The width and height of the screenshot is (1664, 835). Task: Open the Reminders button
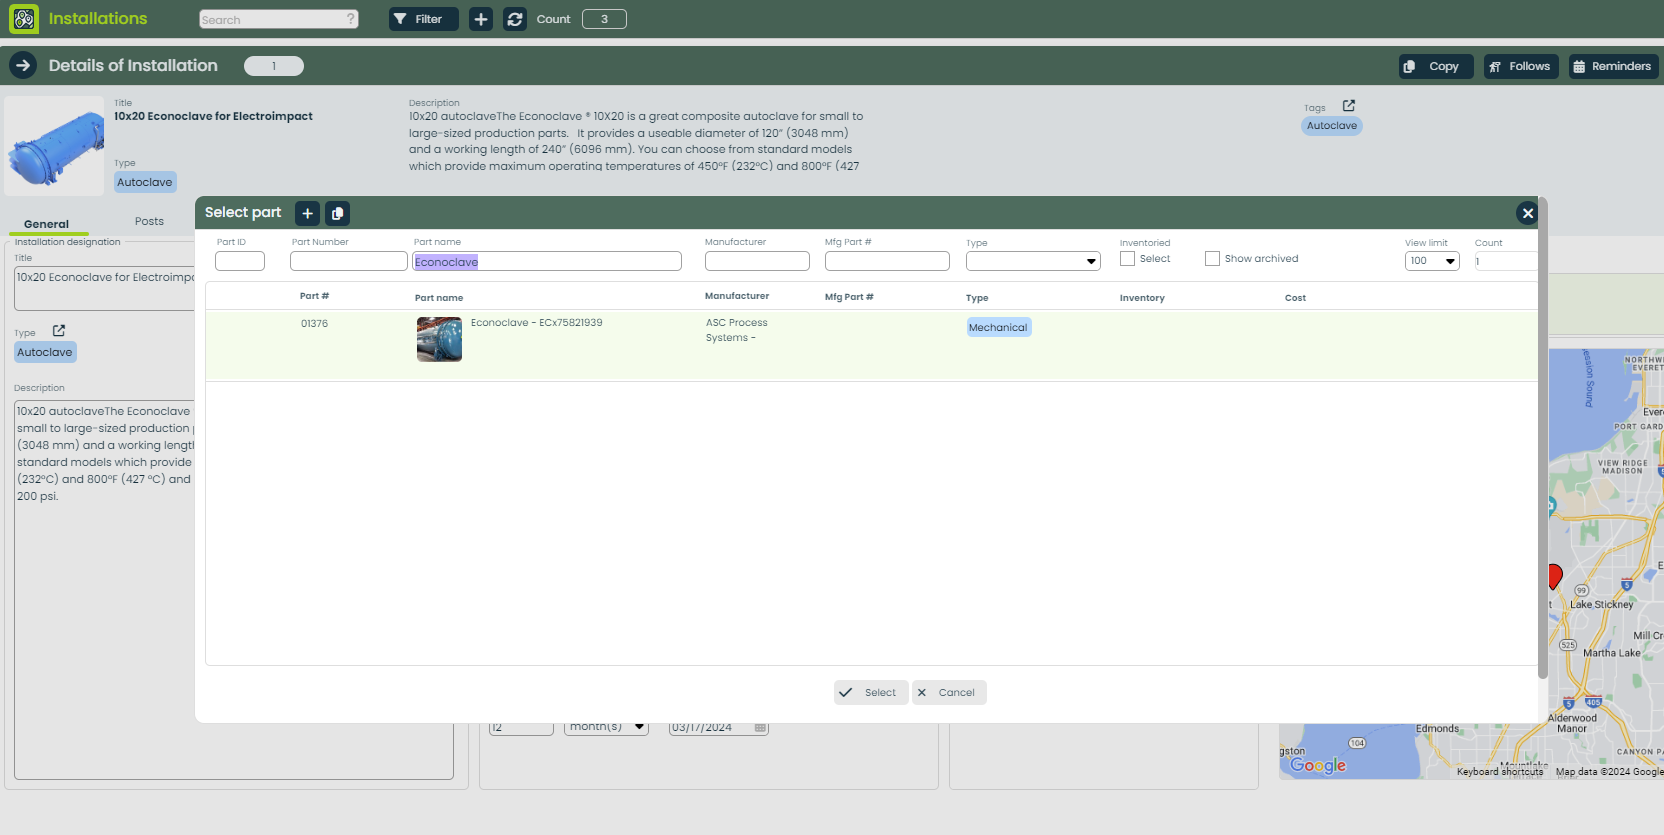click(1613, 66)
